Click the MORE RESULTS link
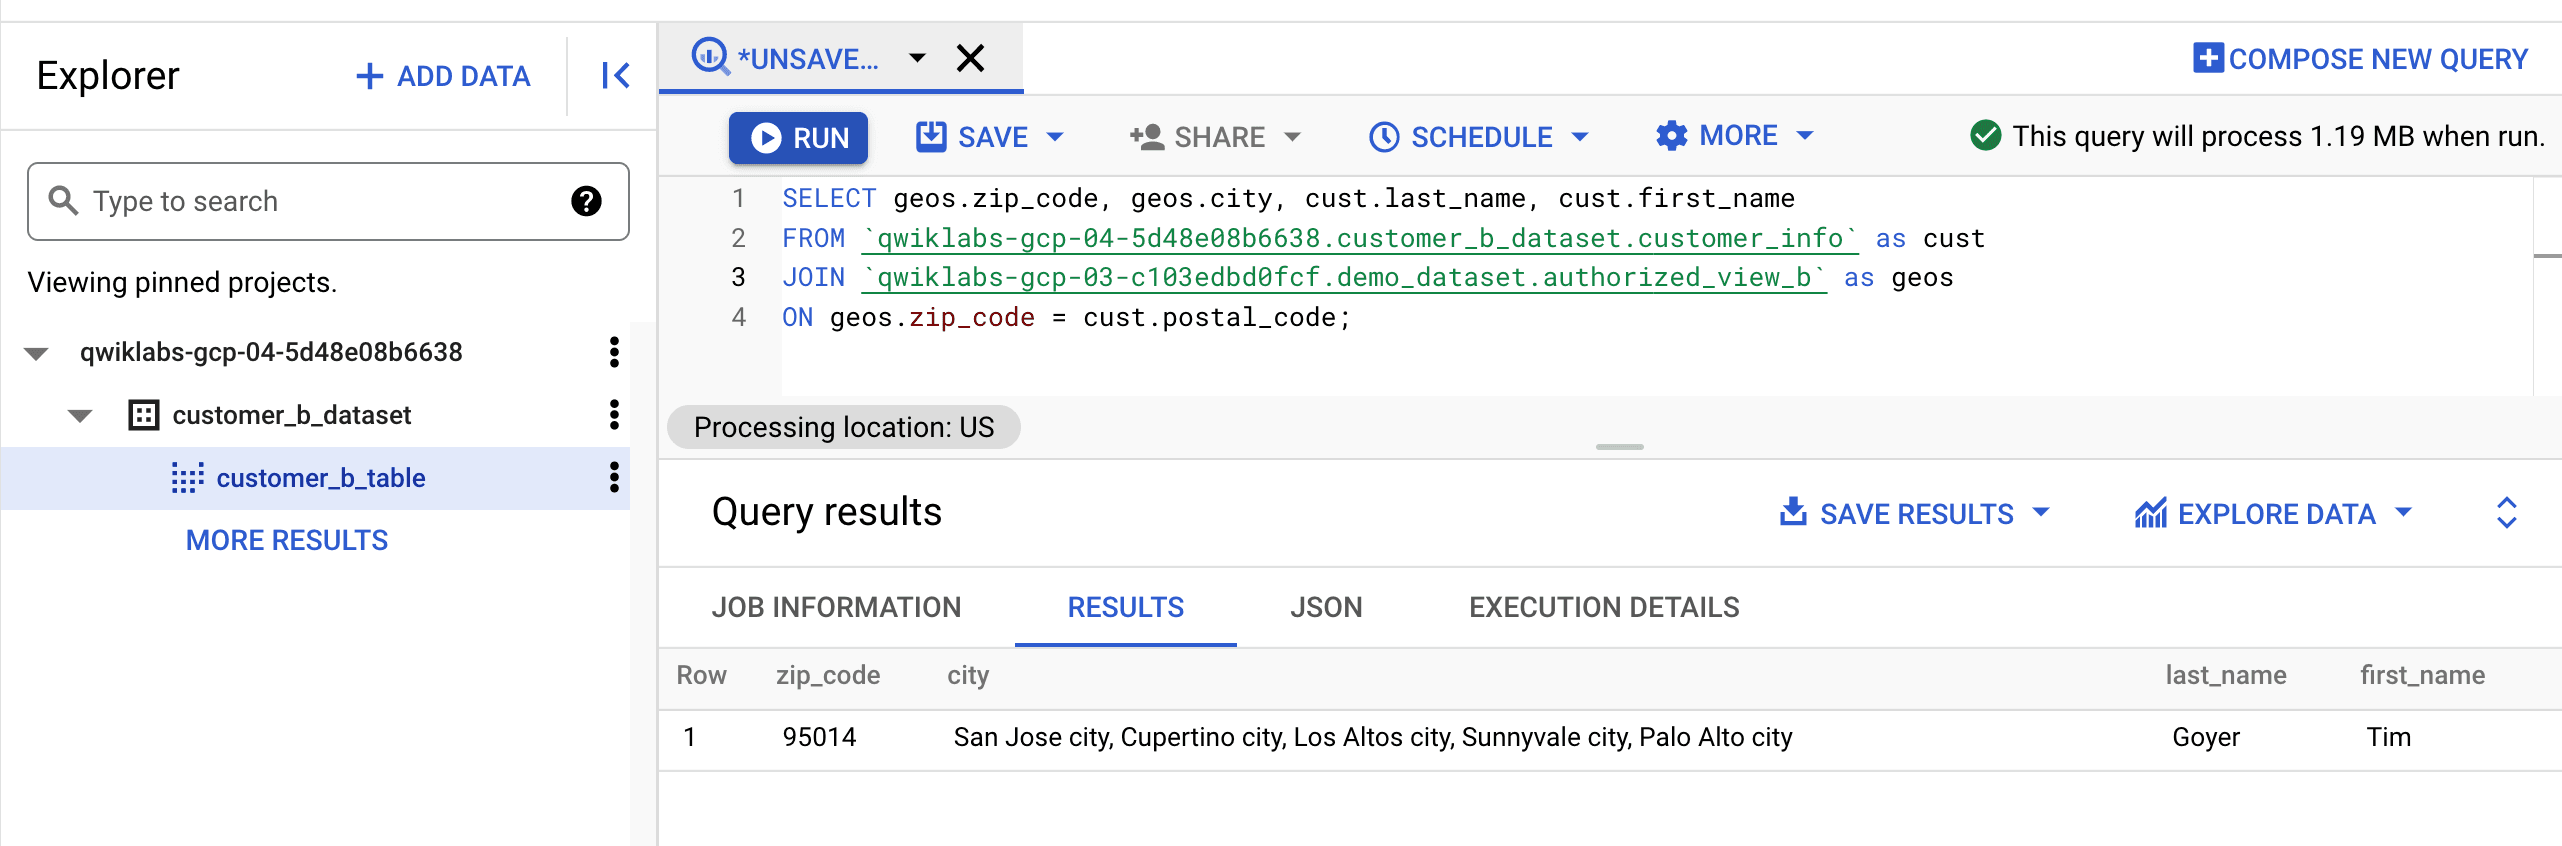Image resolution: width=2562 pixels, height=846 pixels. 287,540
